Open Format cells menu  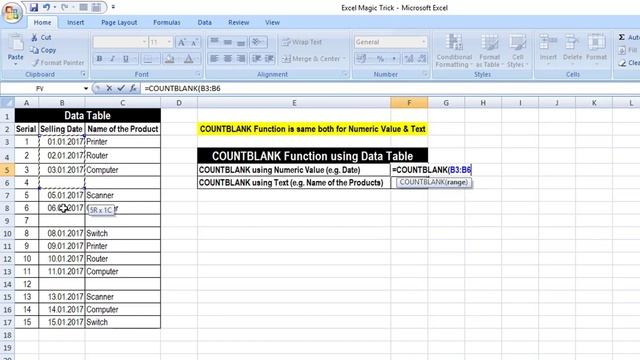(596, 48)
